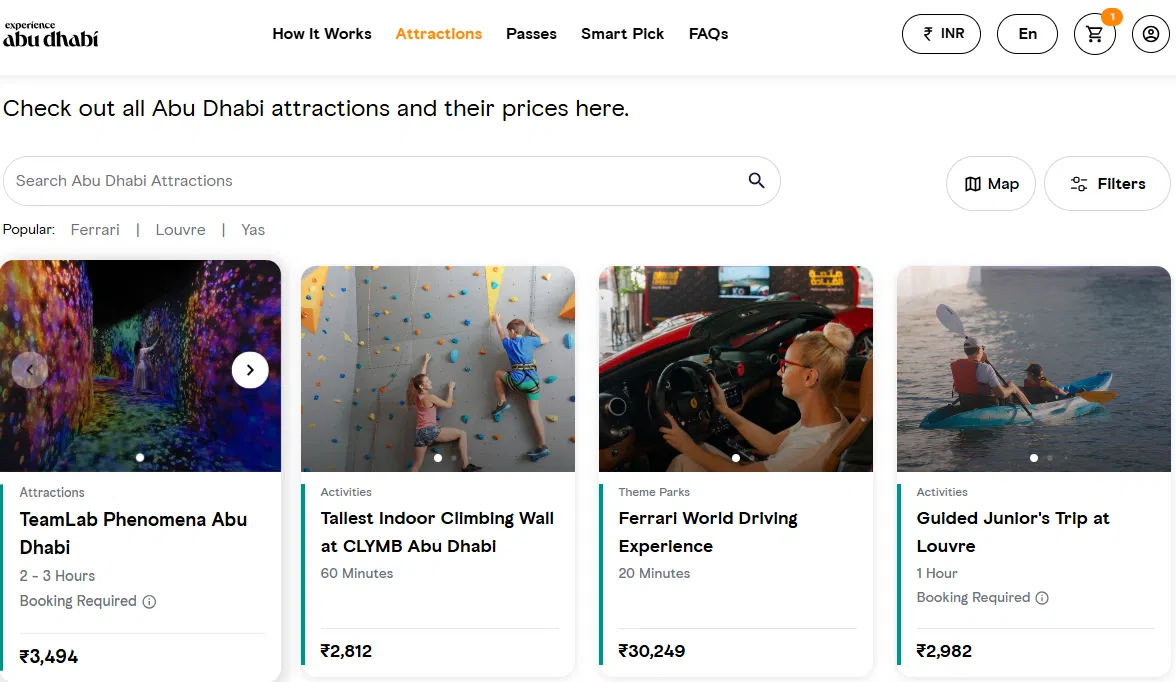Show next TeamLab Phenomena image
Image resolution: width=1176 pixels, height=682 pixels.
tap(250, 370)
